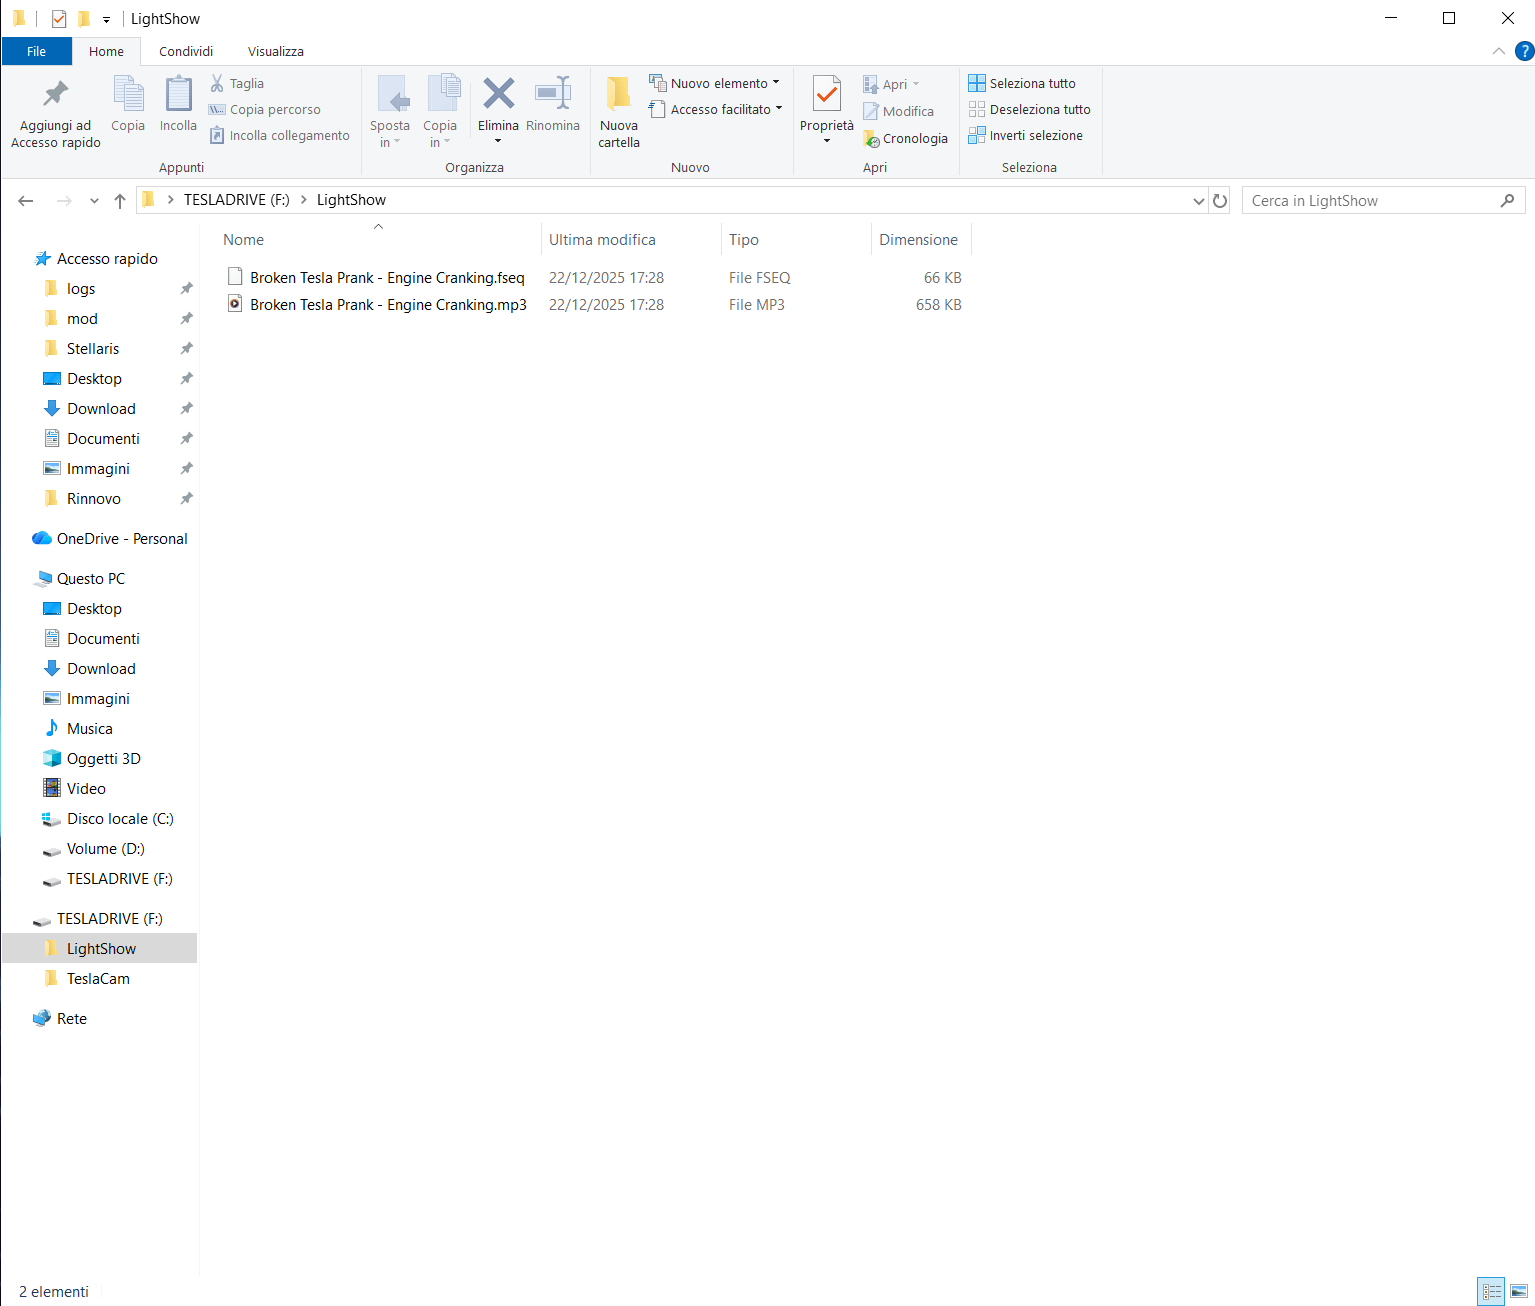Click Cronologia in the Apri group
This screenshot has width=1535, height=1306.
pos(905,139)
